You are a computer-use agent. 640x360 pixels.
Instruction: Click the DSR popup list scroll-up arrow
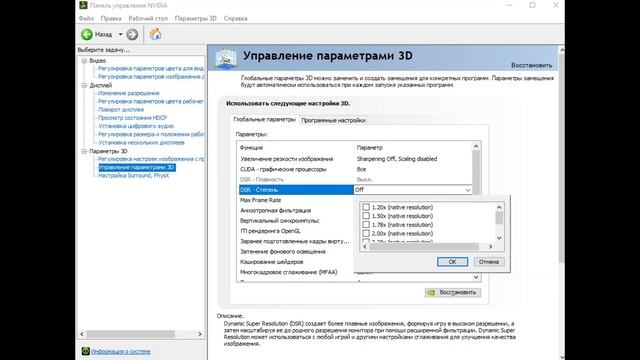click(499, 207)
